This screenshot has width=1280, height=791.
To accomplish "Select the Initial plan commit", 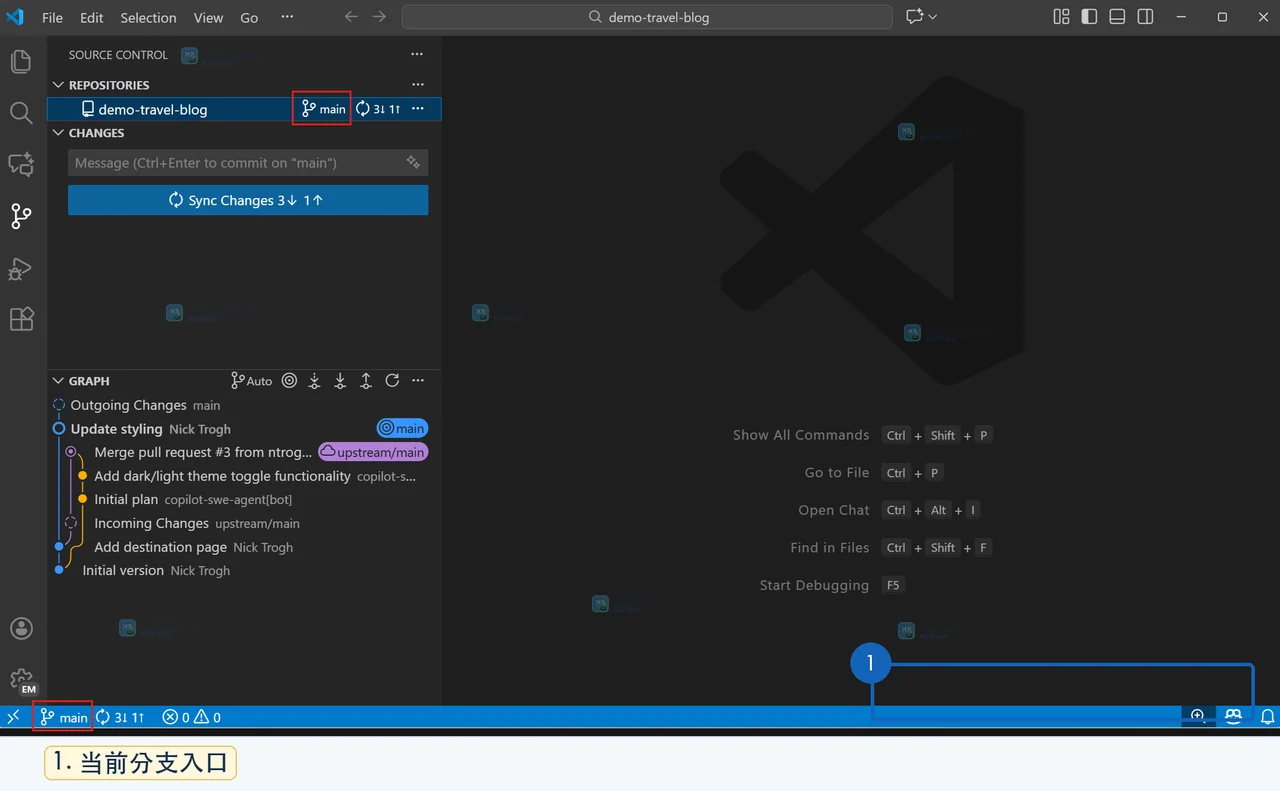I will coord(244,499).
